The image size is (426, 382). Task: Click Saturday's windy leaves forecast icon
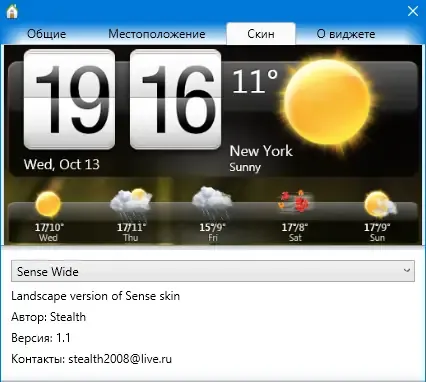click(296, 202)
